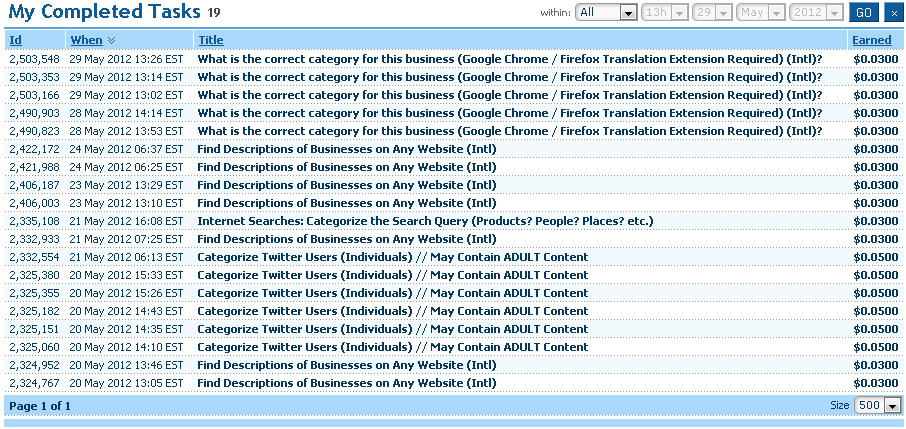The width and height of the screenshot is (906, 429).
Task: Open the page Size 500 dropdown
Action: [877, 405]
